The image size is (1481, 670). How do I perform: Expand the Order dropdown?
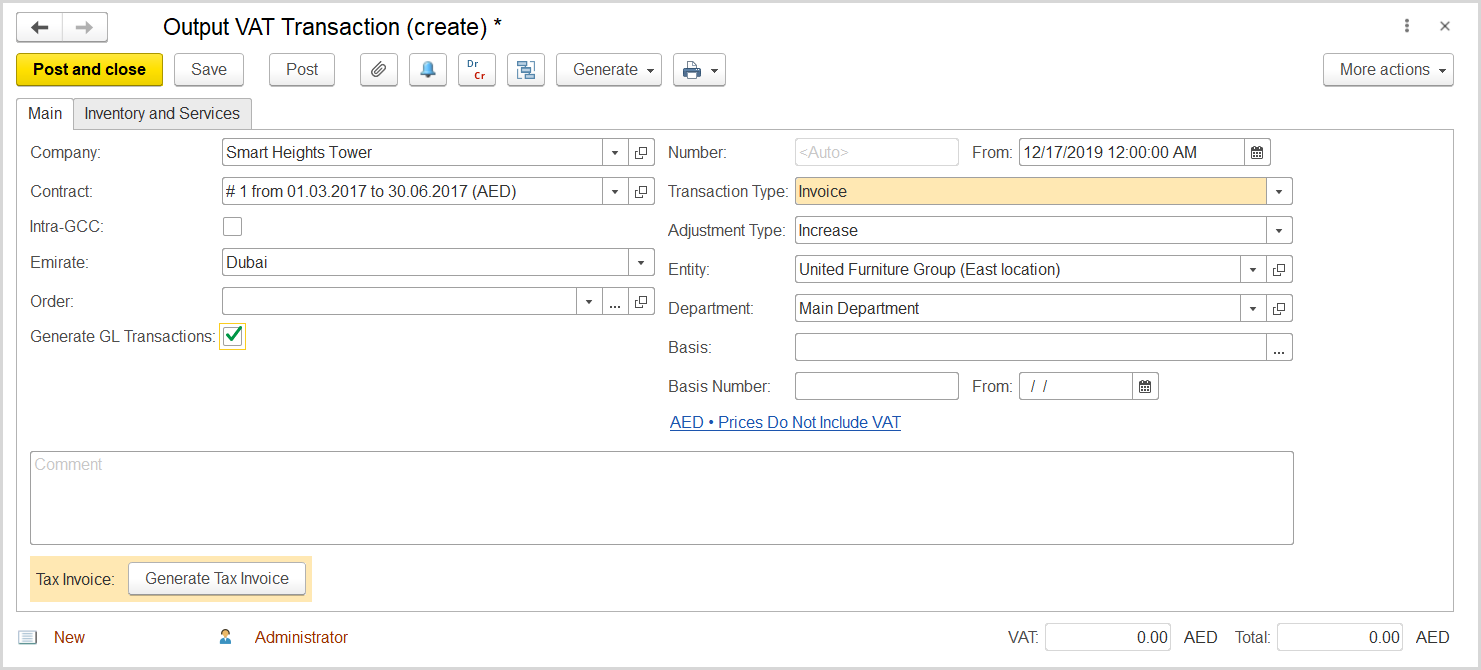coord(590,302)
